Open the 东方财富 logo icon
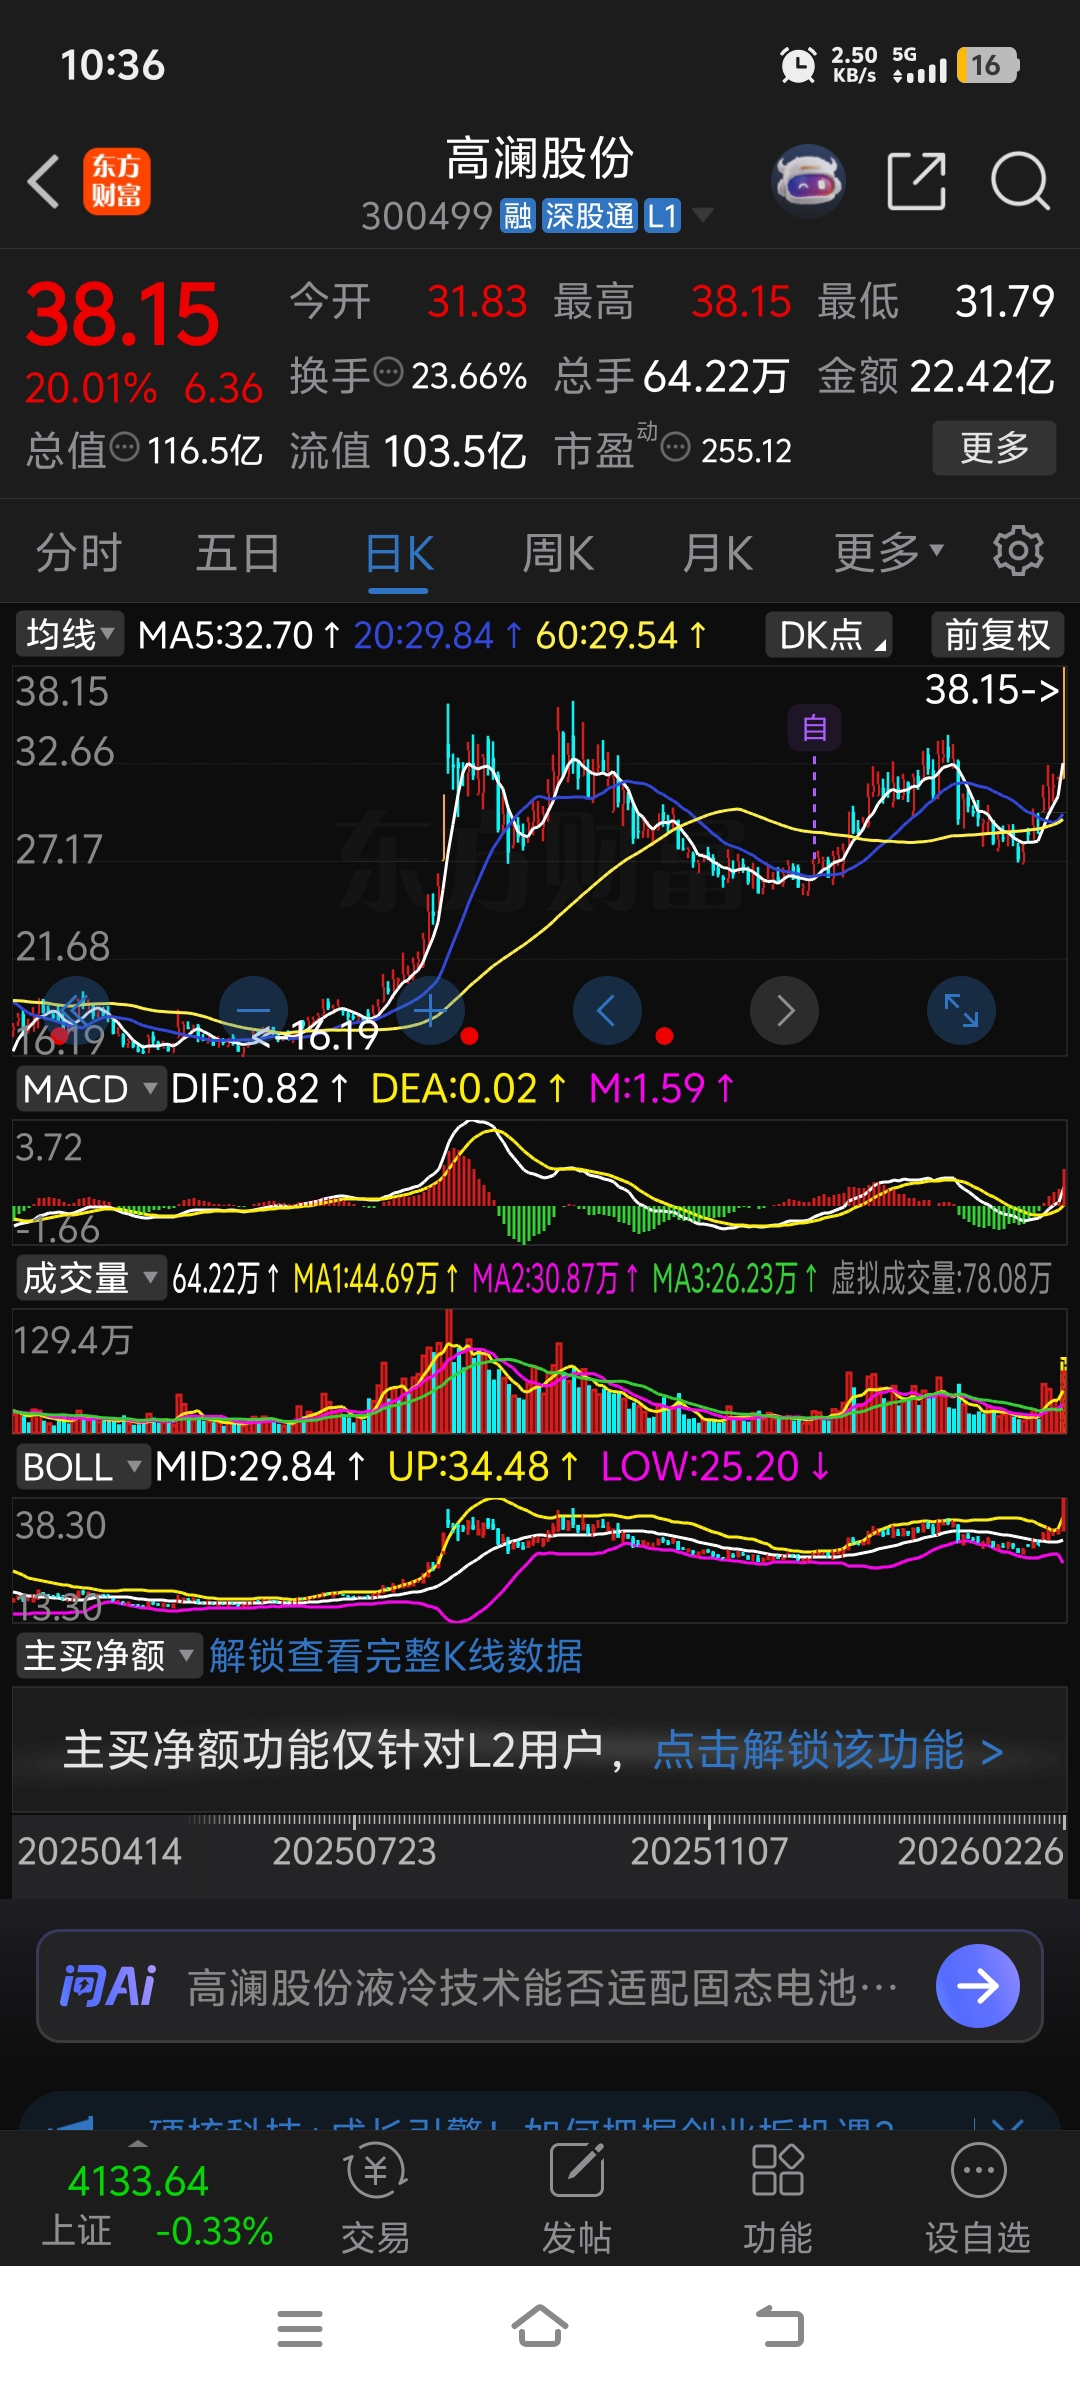This screenshot has width=1080, height=2392. [117, 181]
